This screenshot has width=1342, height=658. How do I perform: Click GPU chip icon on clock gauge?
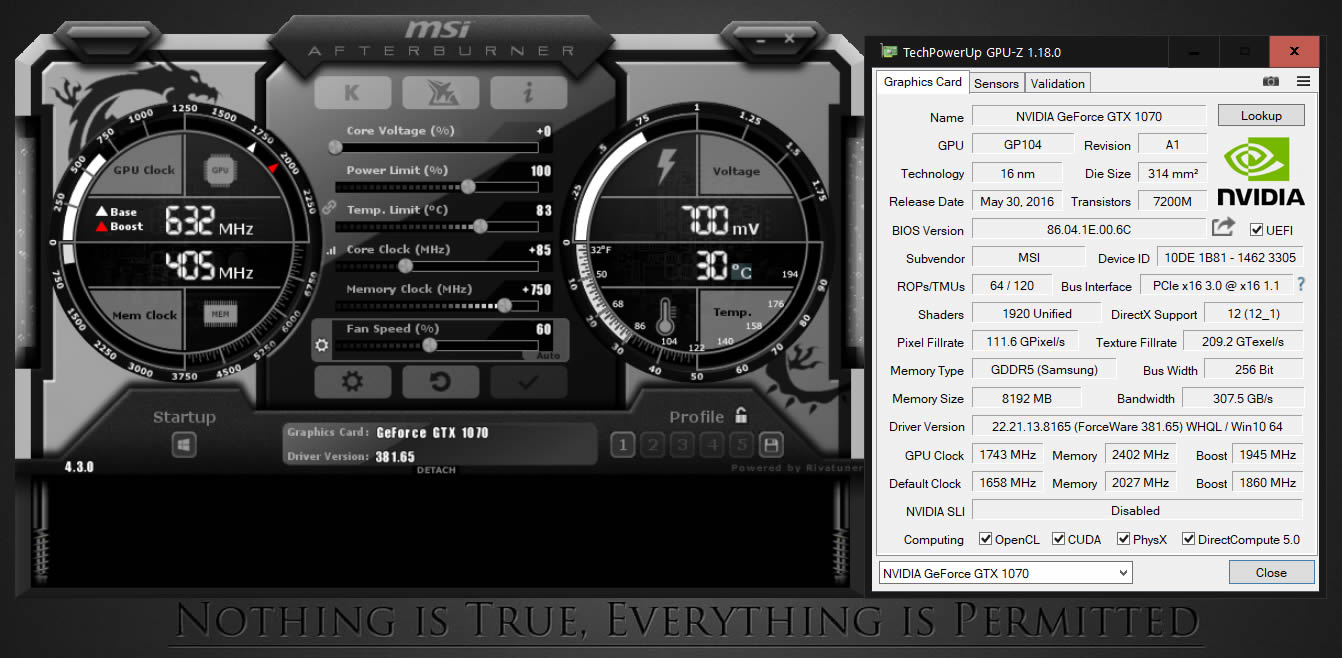click(x=221, y=170)
